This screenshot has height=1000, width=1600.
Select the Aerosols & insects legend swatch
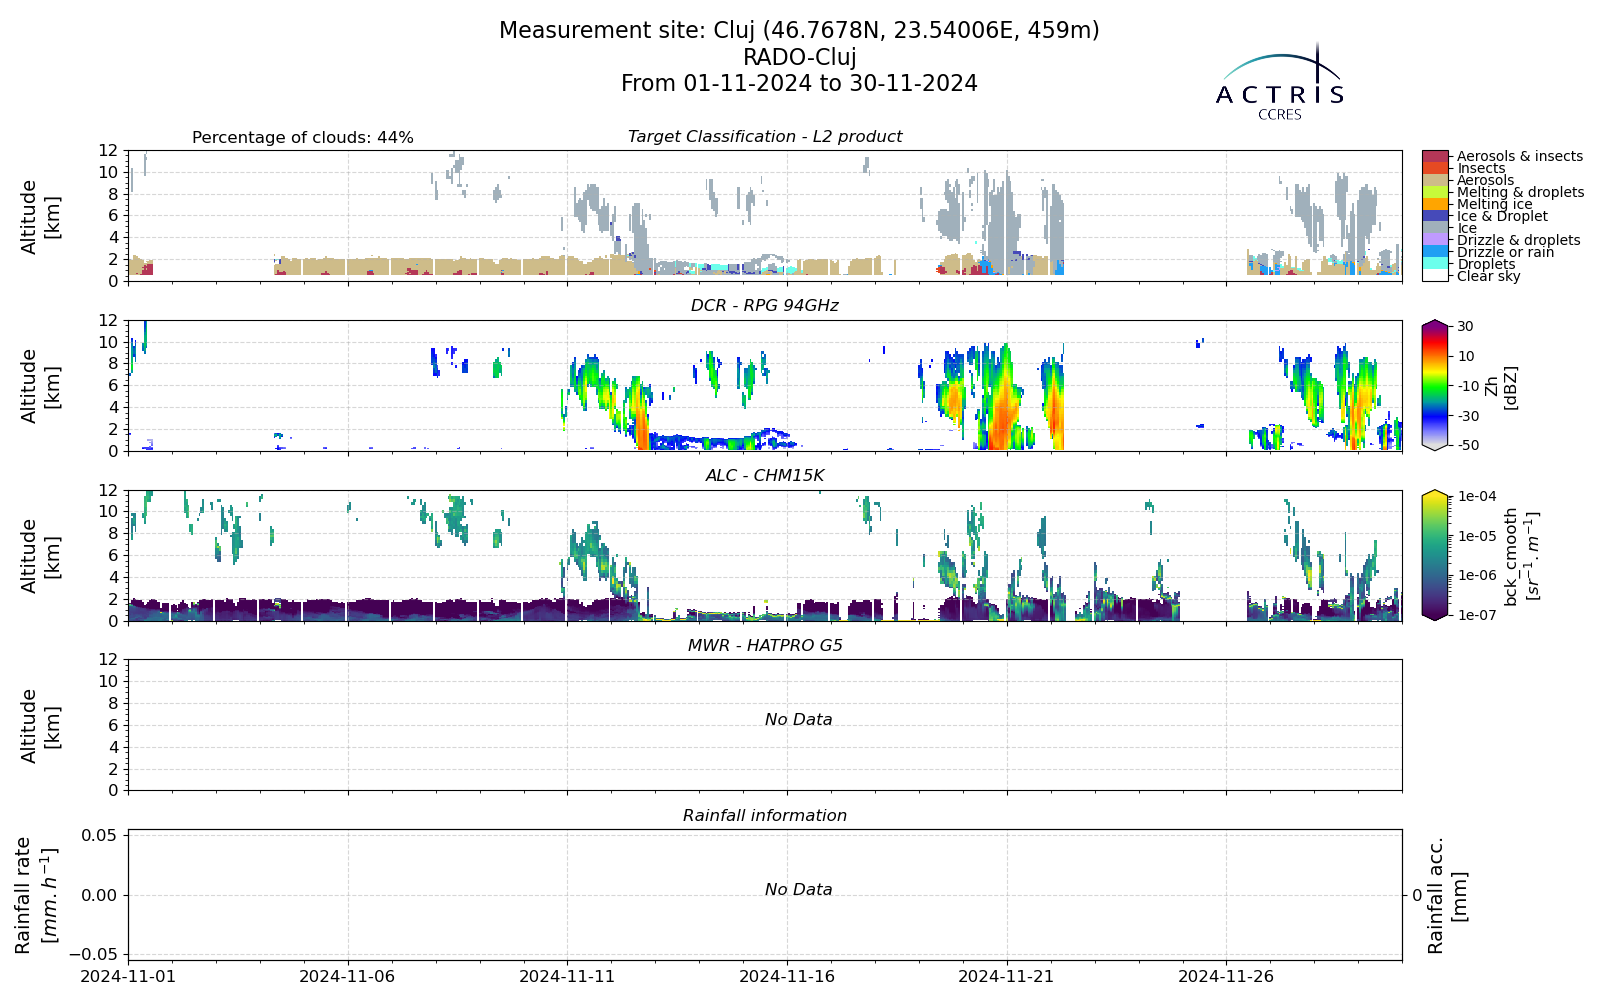tap(1435, 157)
